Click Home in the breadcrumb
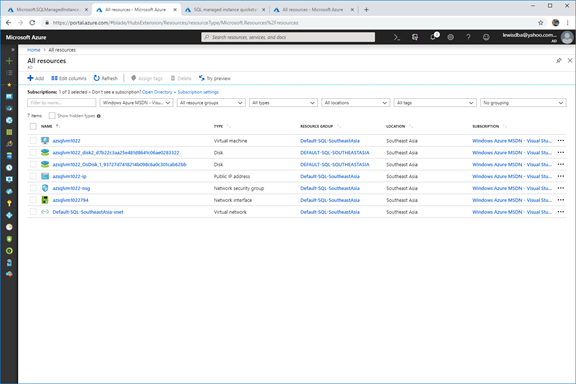 [x=33, y=50]
